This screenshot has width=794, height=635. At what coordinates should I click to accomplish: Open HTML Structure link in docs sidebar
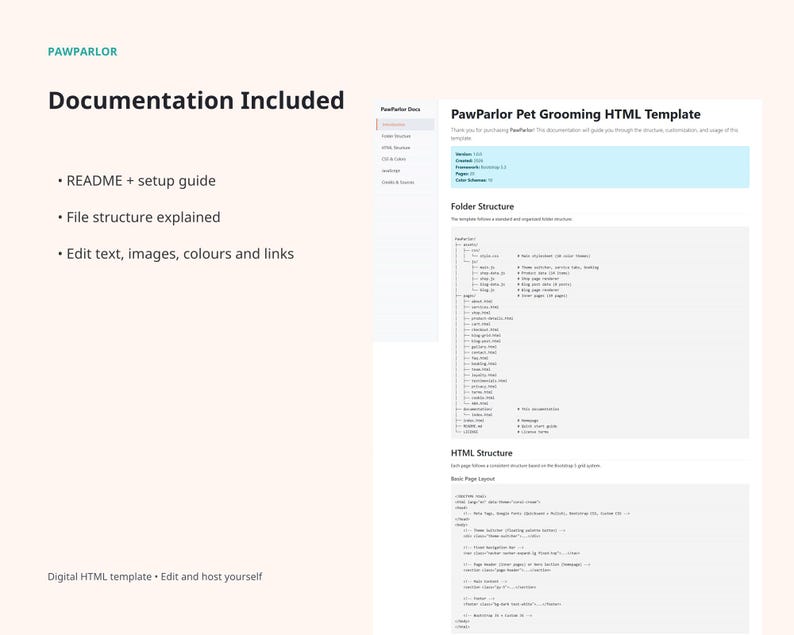(x=395, y=148)
